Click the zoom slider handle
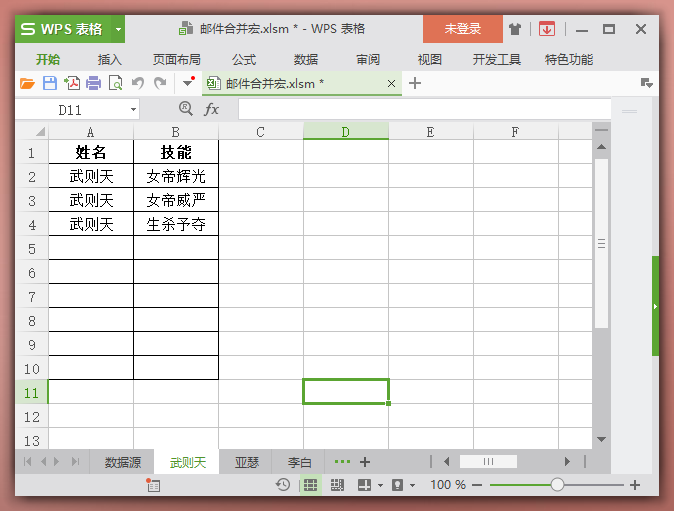This screenshot has width=674, height=511. [x=557, y=485]
